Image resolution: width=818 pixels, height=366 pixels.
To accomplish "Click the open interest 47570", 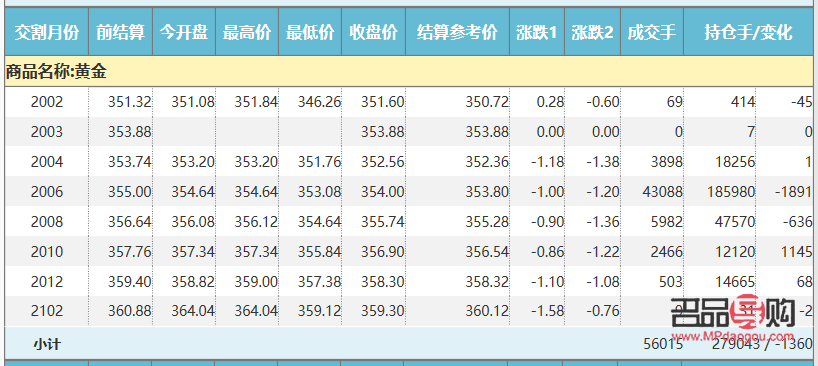I will (x=734, y=222).
